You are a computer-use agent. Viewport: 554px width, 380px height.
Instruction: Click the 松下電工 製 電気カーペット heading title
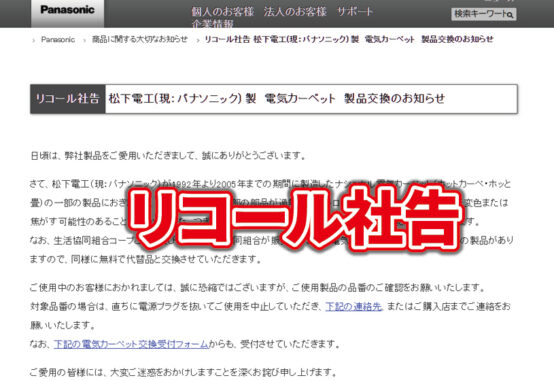(x=277, y=99)
